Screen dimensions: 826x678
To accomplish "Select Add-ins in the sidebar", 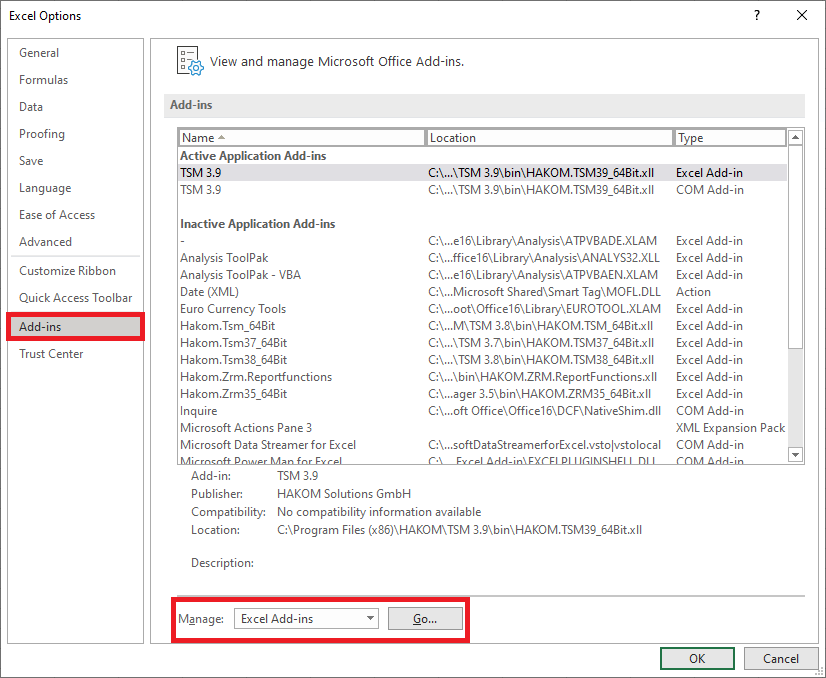I will click(x=76, y=327).
